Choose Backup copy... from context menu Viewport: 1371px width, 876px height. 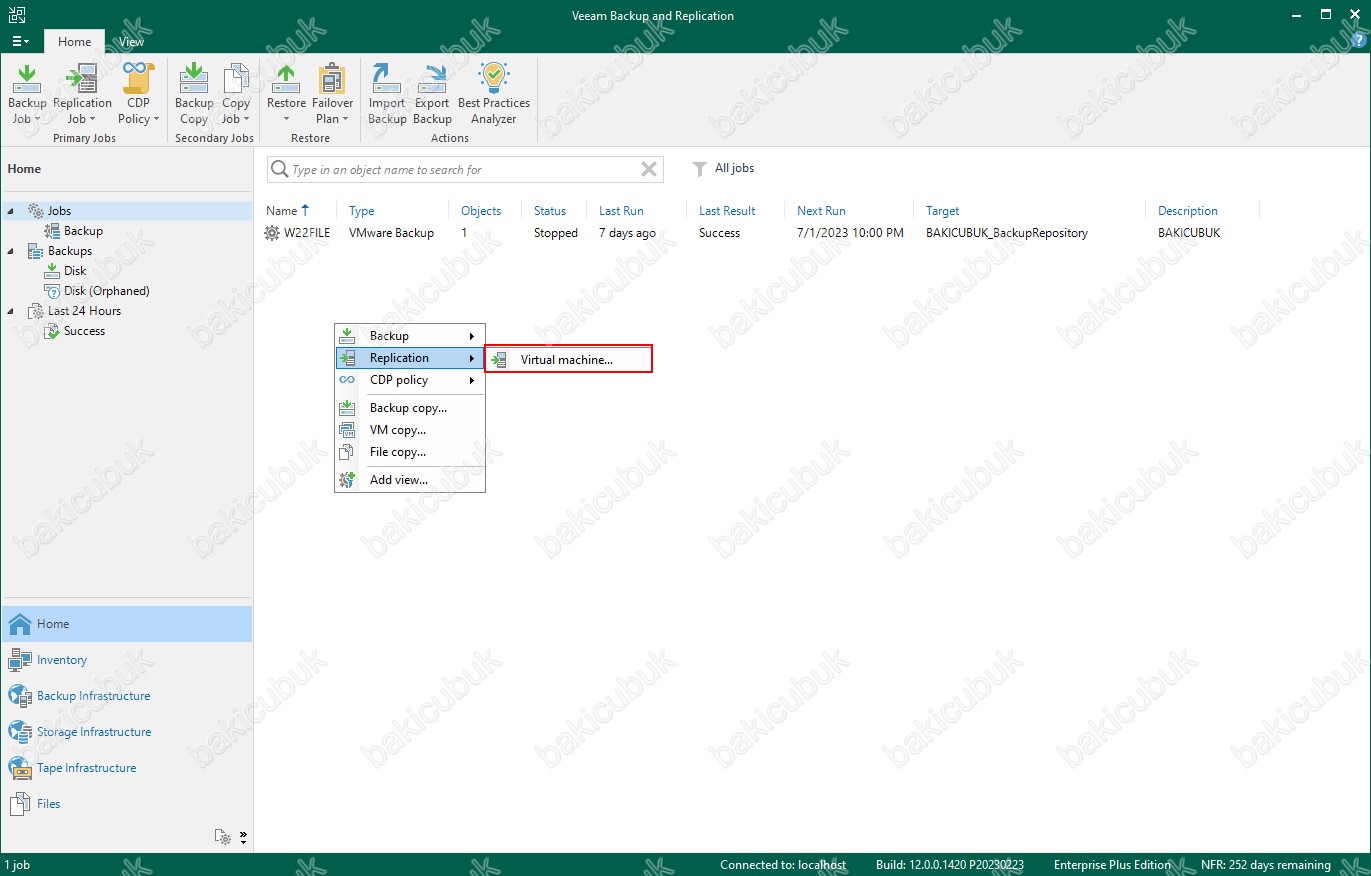410,408
